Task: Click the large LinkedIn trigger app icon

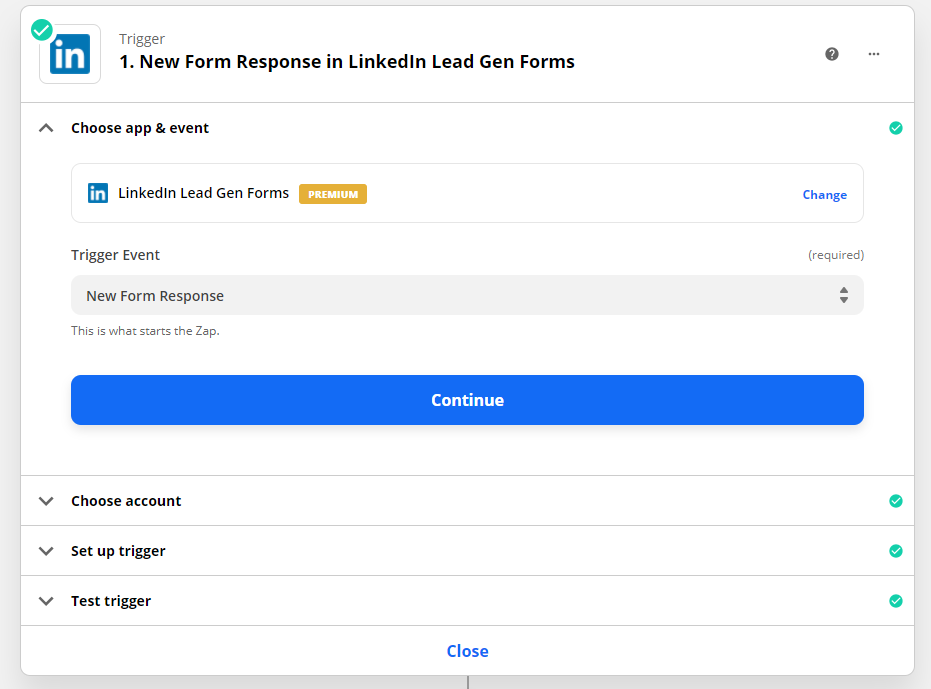Action: [70, 54]
